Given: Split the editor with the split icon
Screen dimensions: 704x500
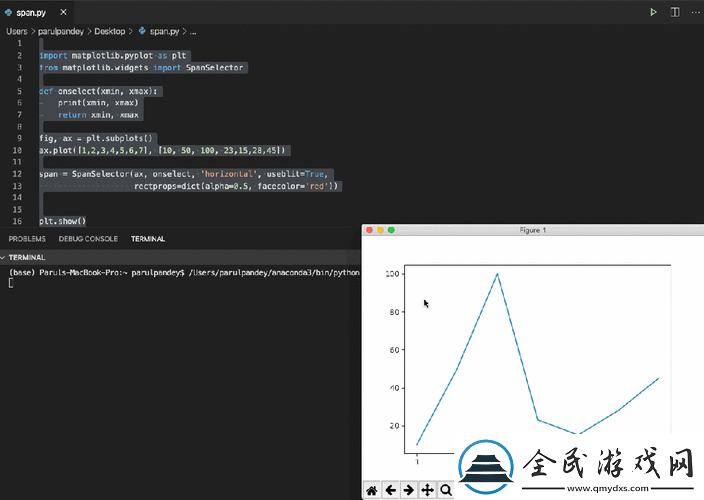Looking at the screenshot, I should tap(675, 12).
